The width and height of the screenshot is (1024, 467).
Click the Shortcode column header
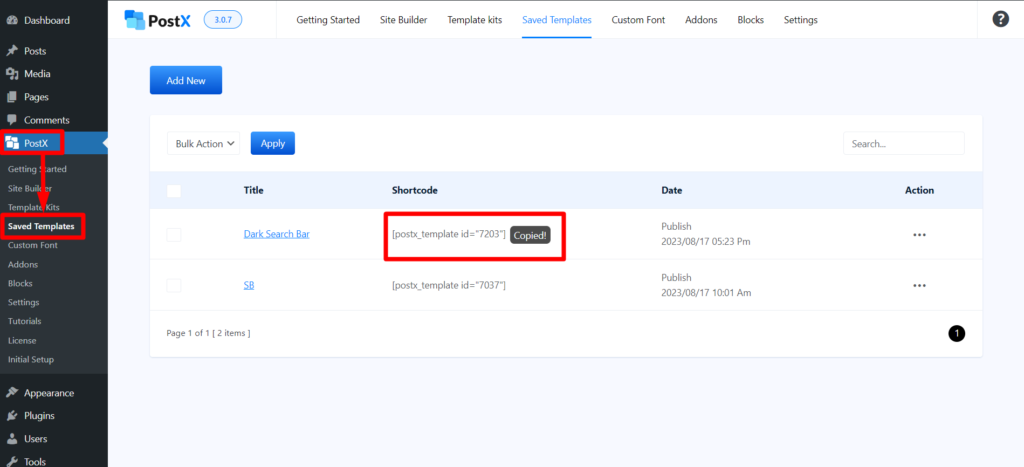click(415, 191)
